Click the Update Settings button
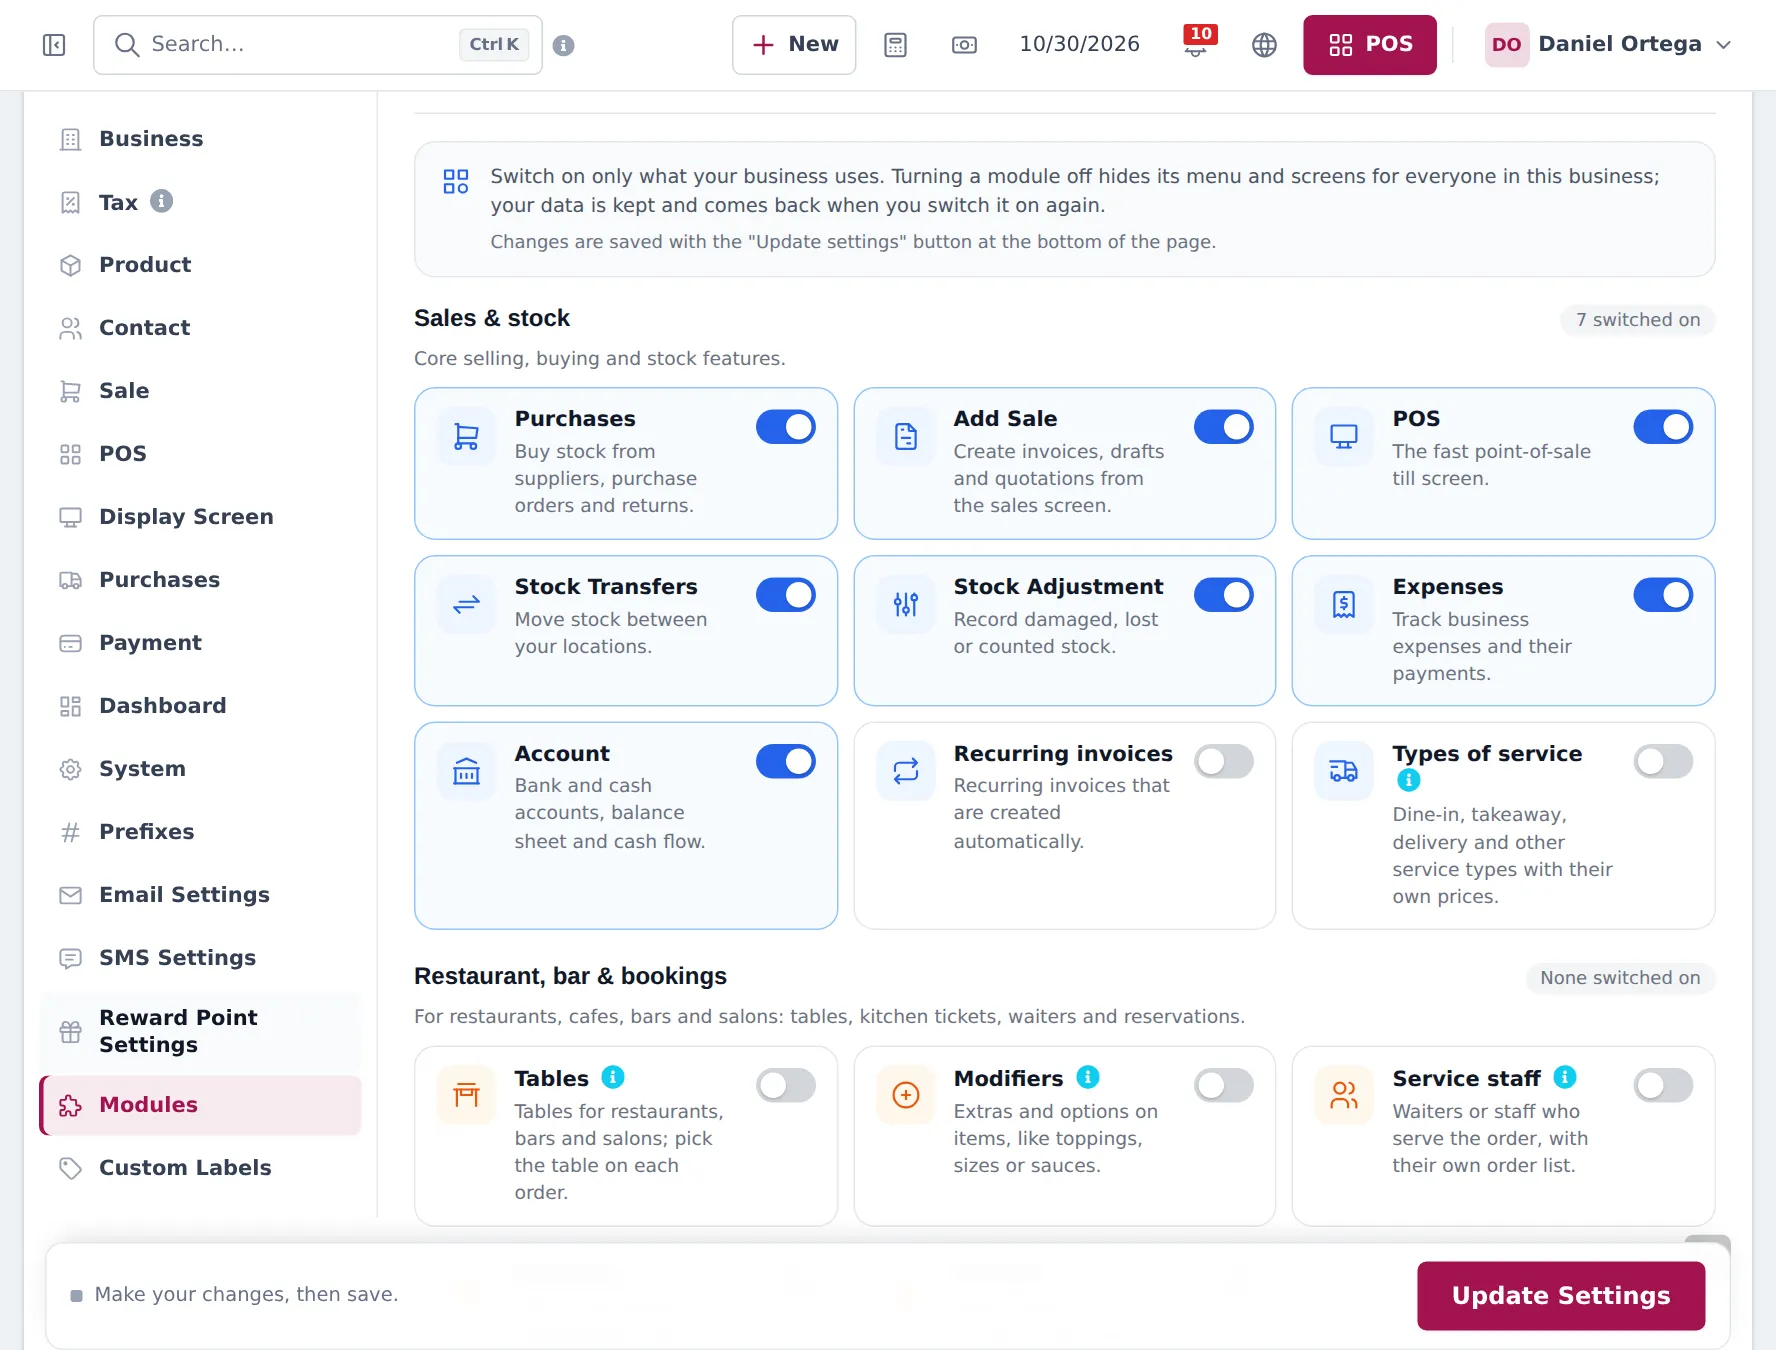This screenshot has height=1350, width=1776. click(1561, 1296)
